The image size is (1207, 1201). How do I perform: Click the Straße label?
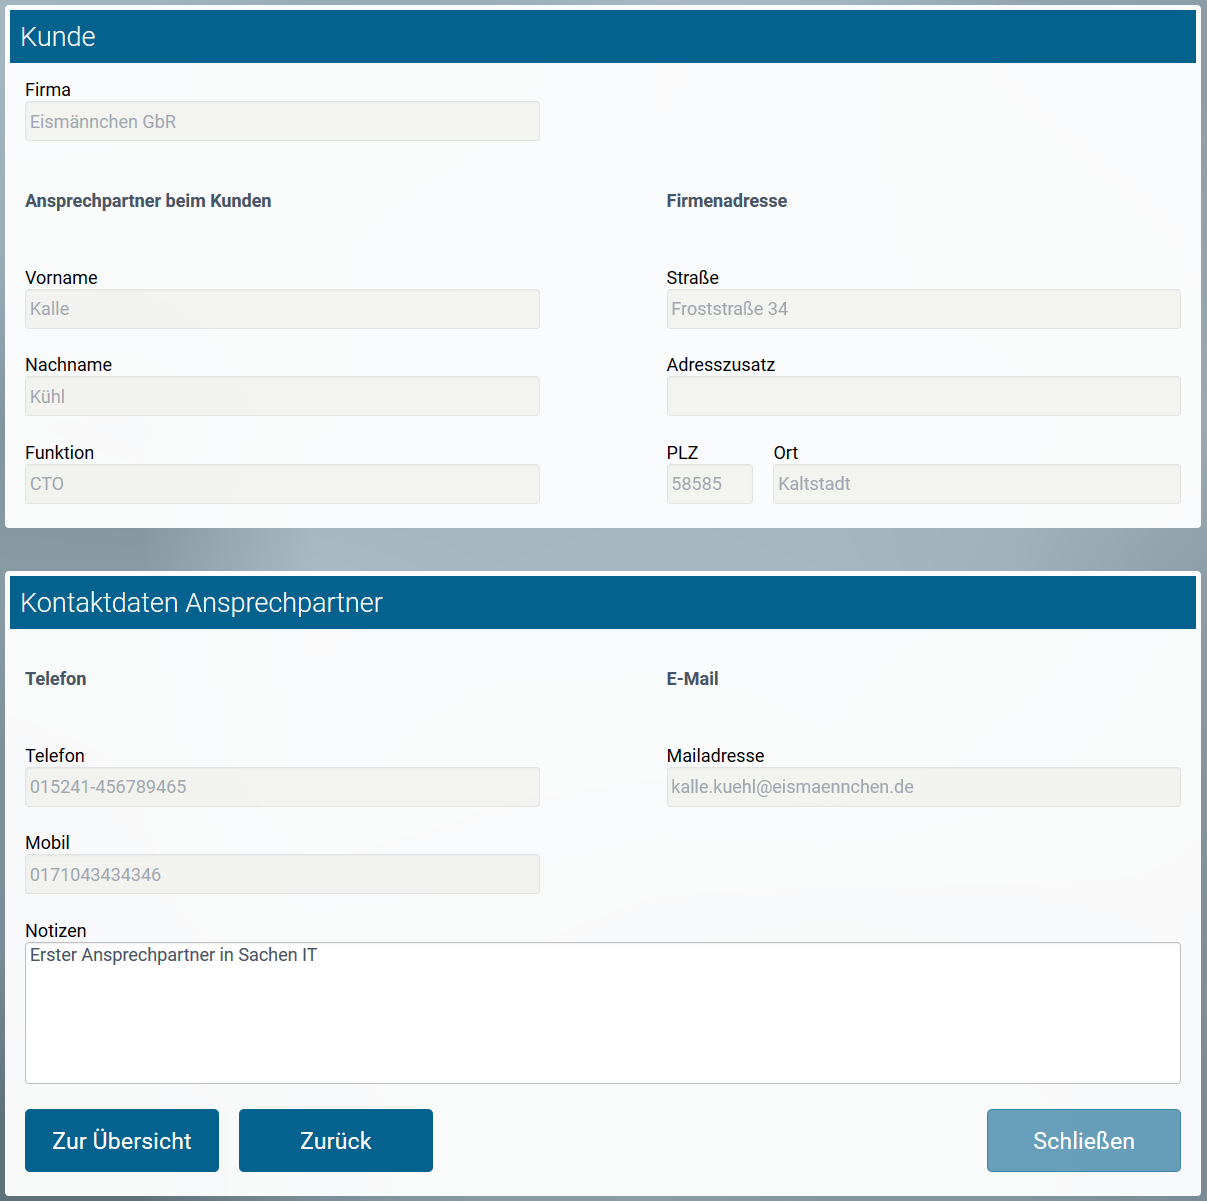(x=693, y=278)
